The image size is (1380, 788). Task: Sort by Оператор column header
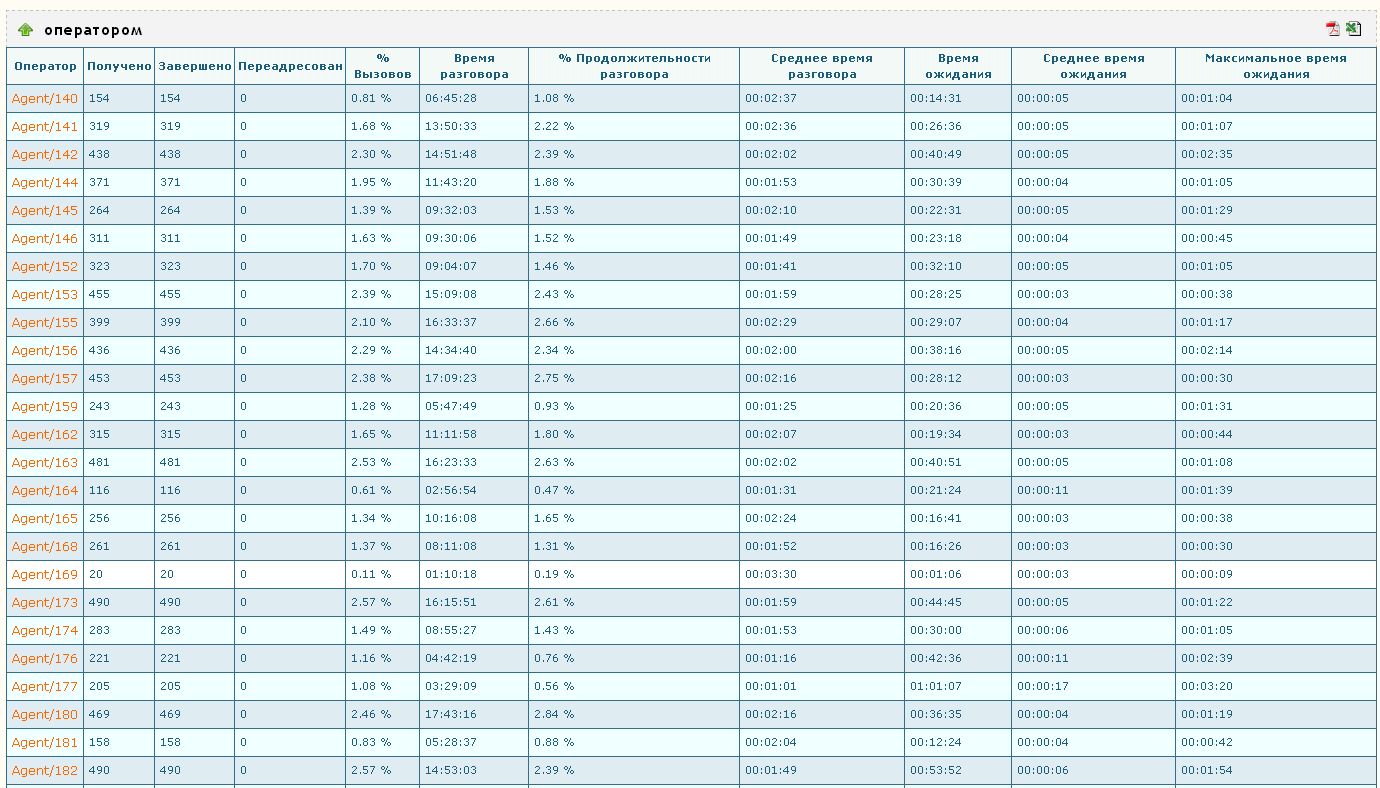(45, 66)
